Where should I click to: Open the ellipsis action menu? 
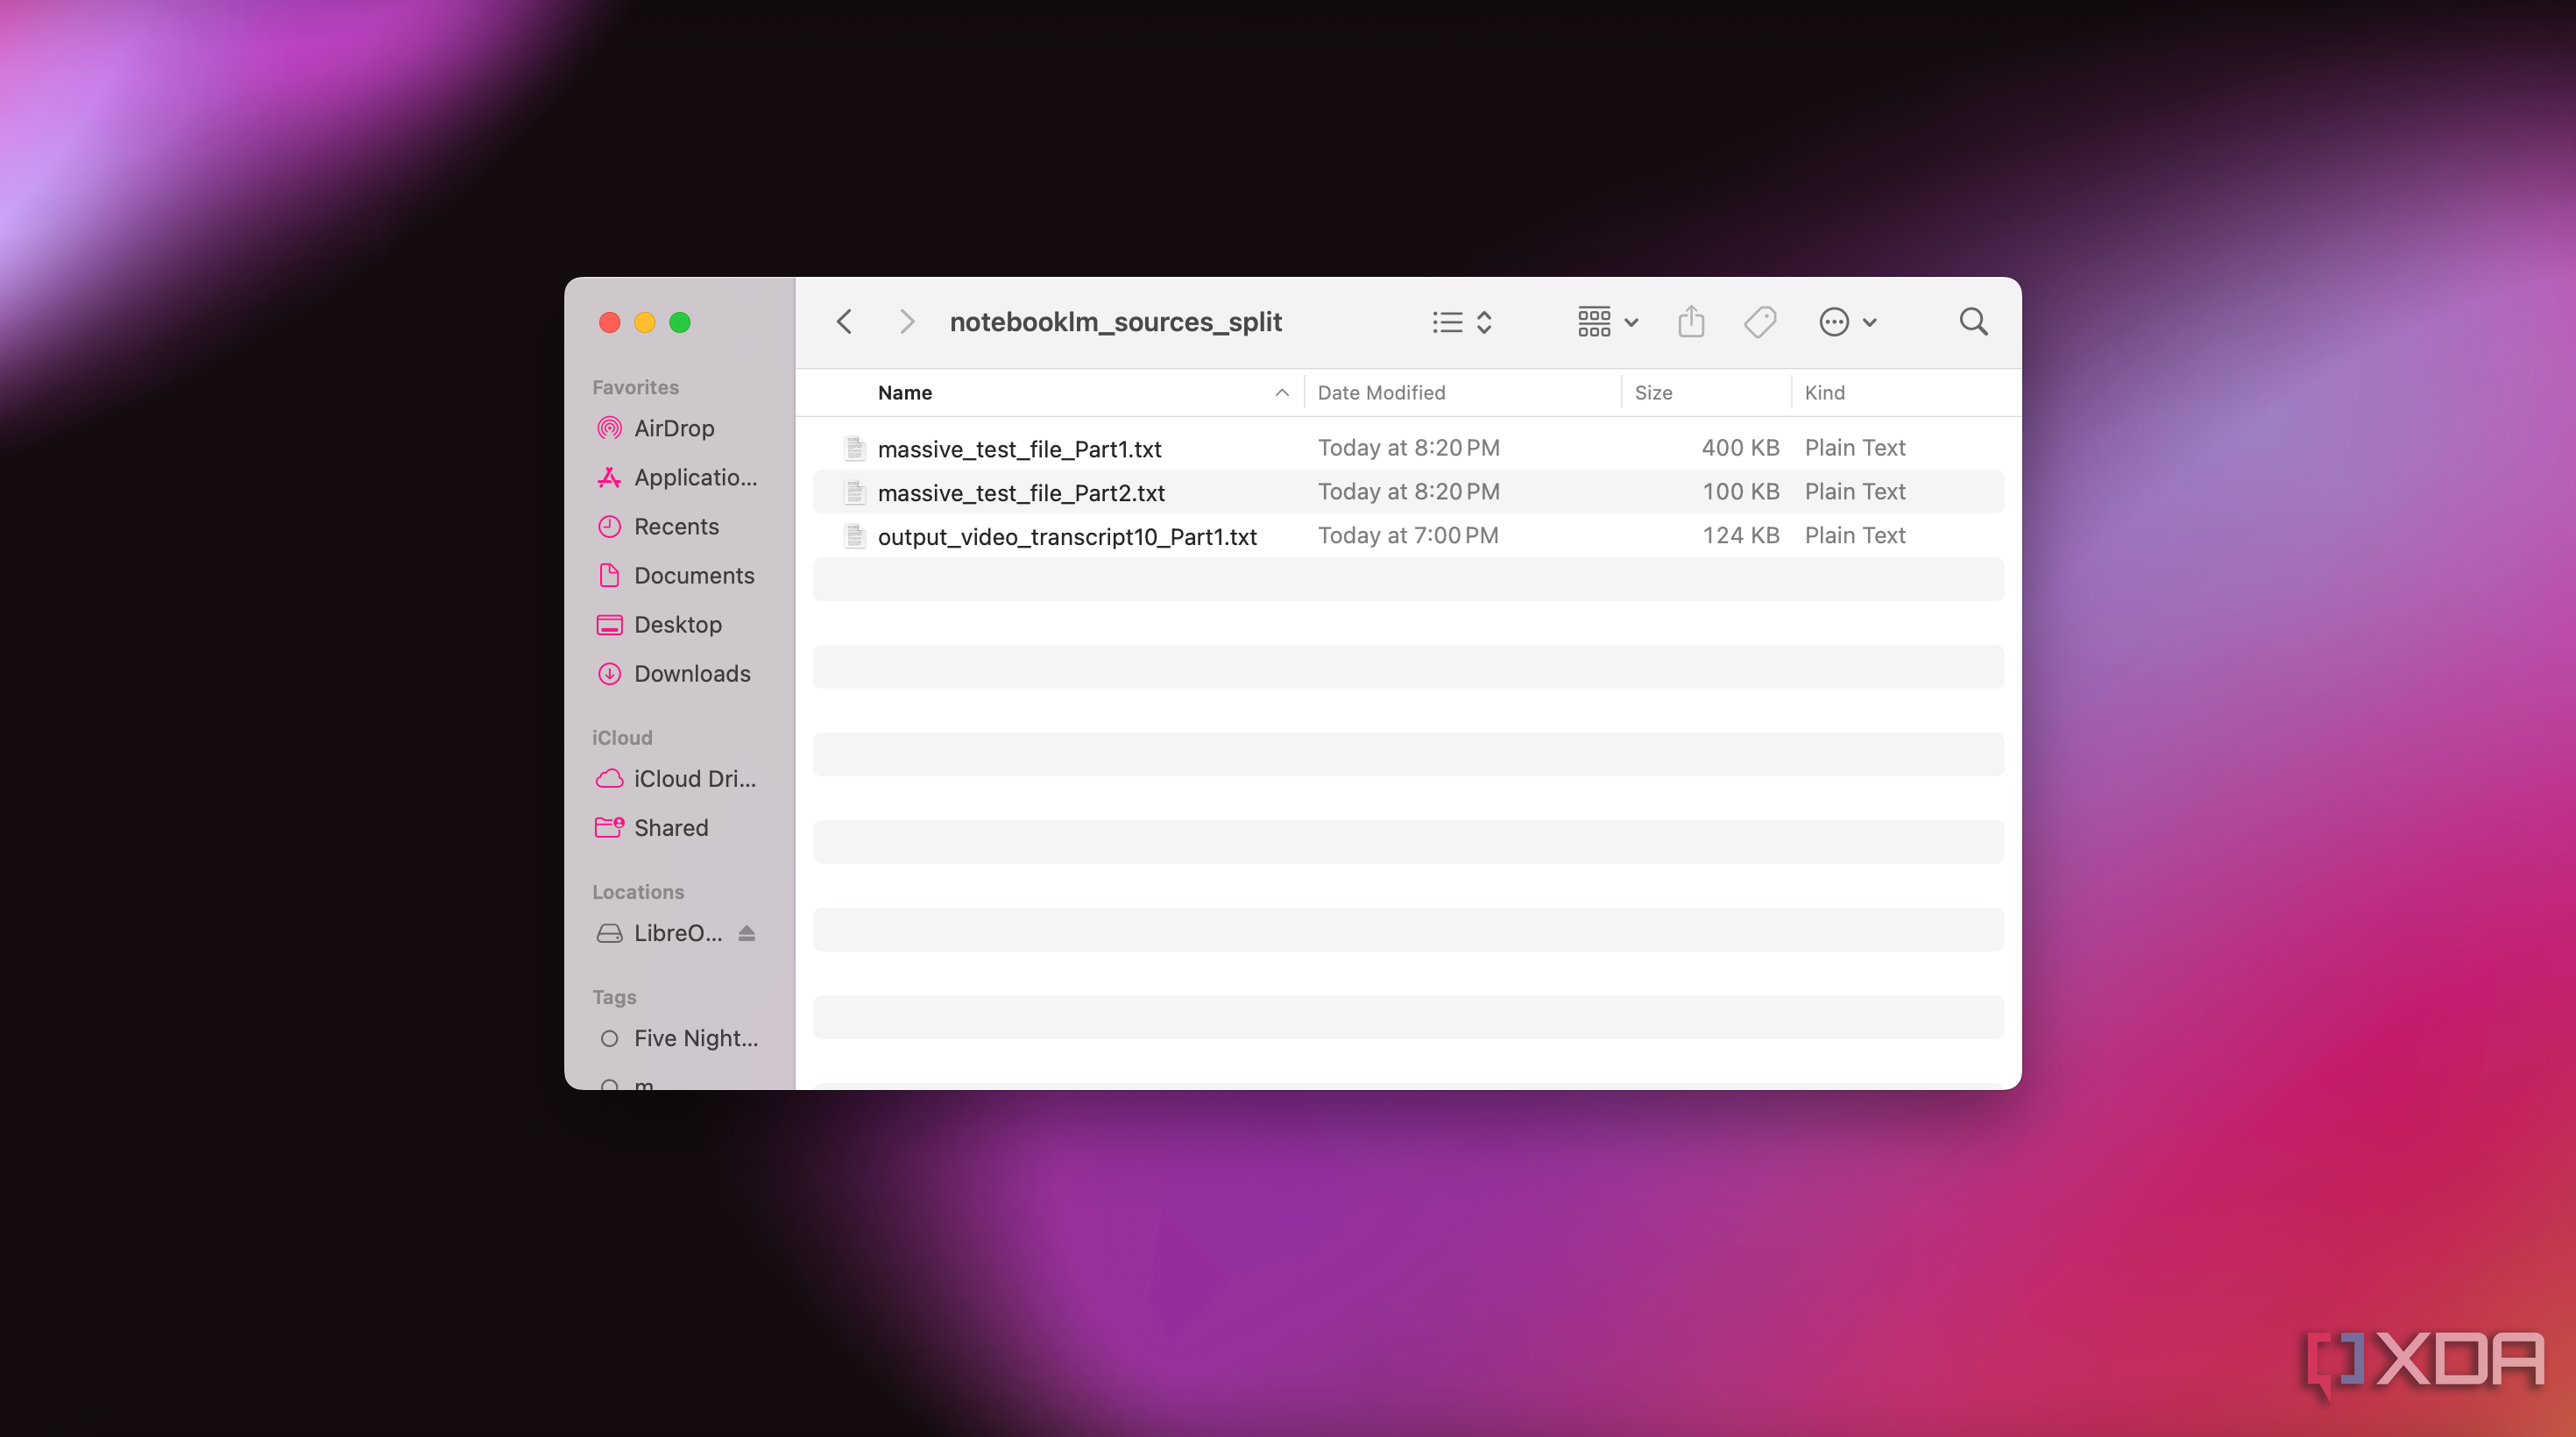coord(1847,322)
